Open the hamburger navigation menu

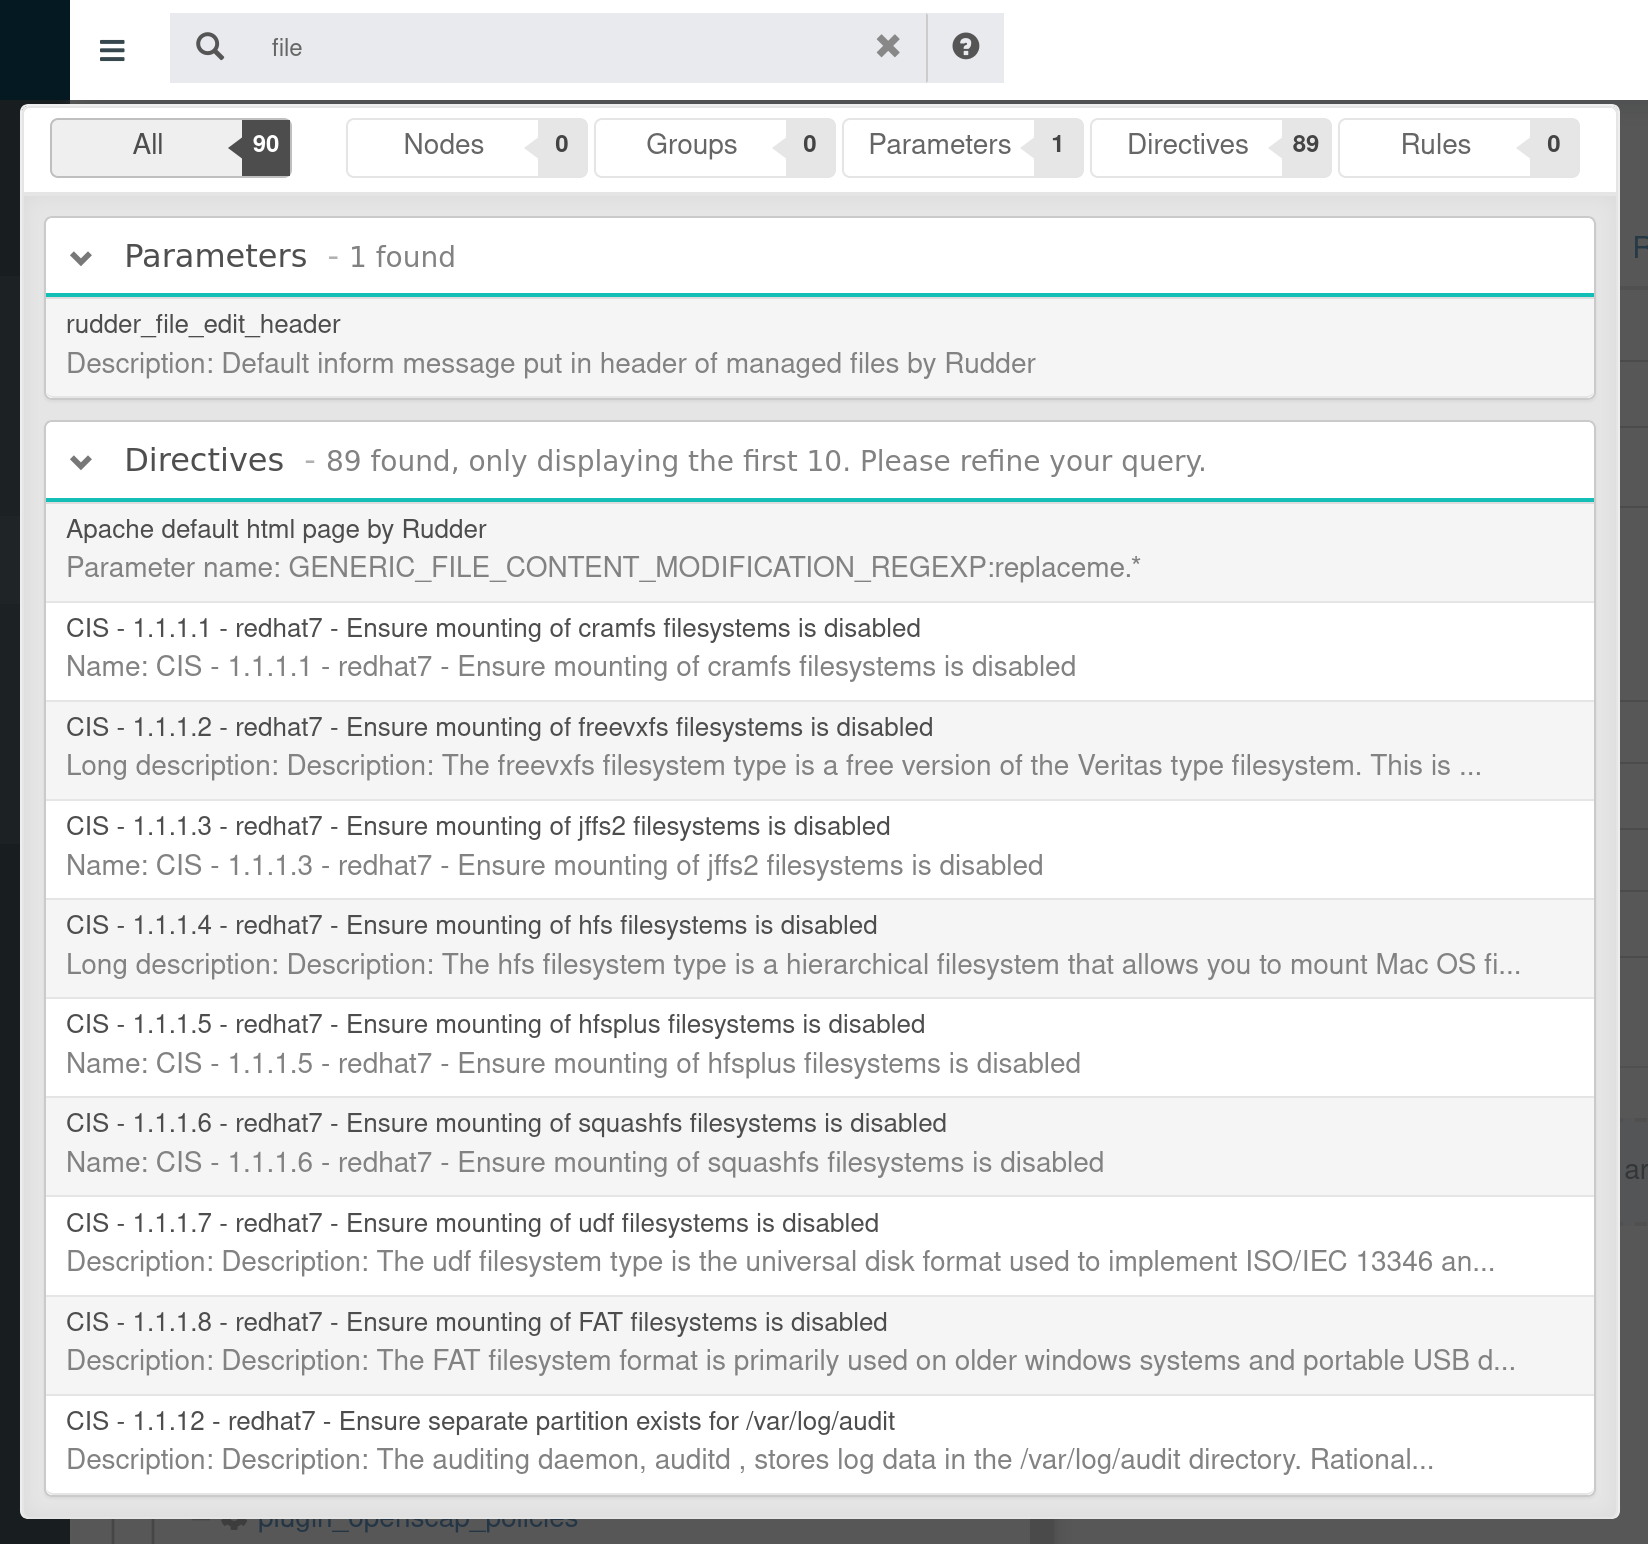[112, 48]
